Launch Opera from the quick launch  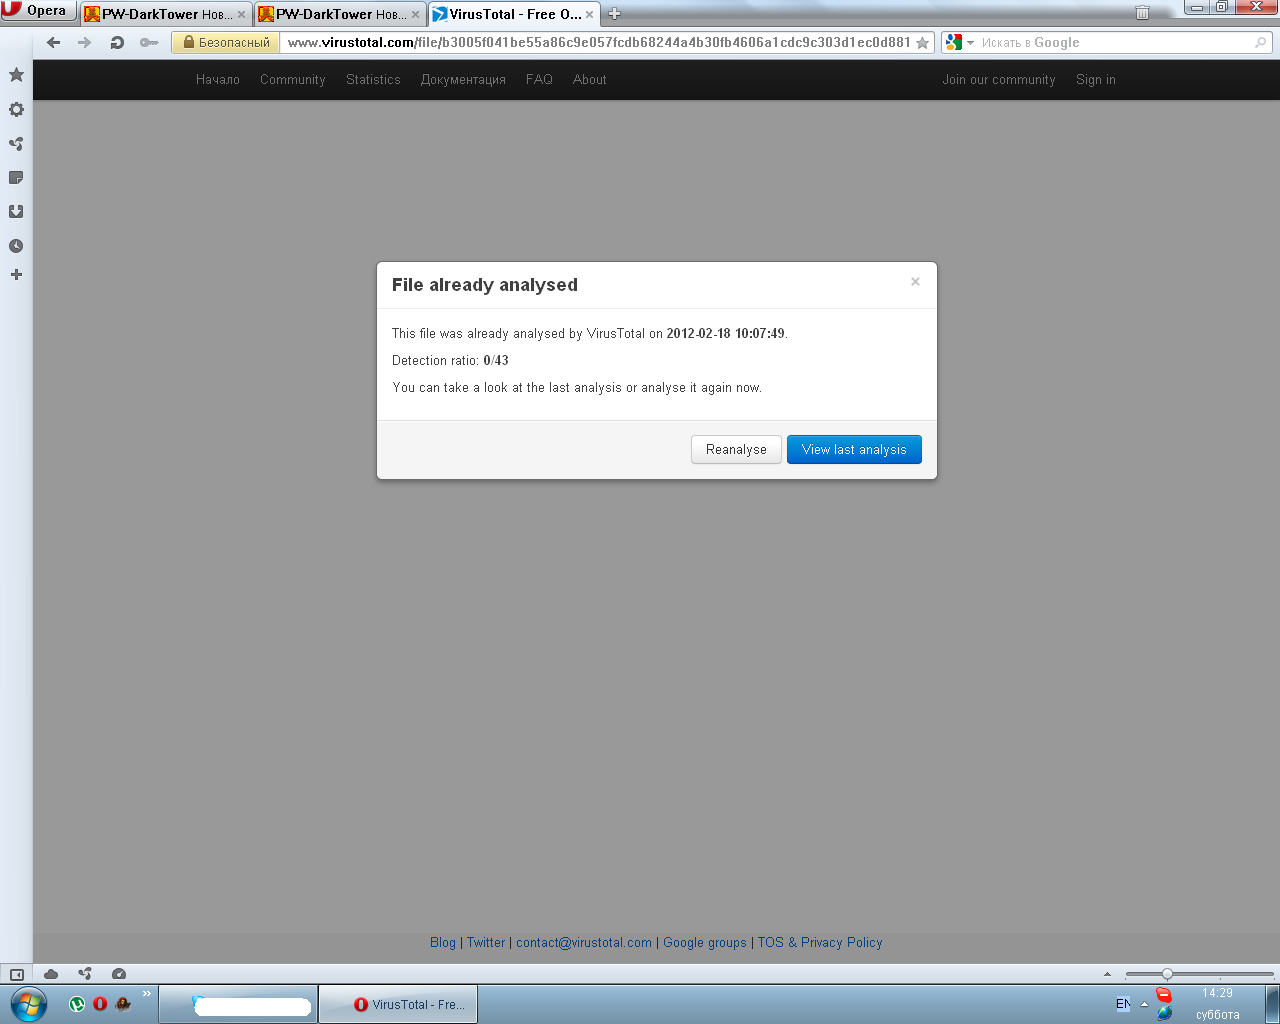(x=100, y=1004)
